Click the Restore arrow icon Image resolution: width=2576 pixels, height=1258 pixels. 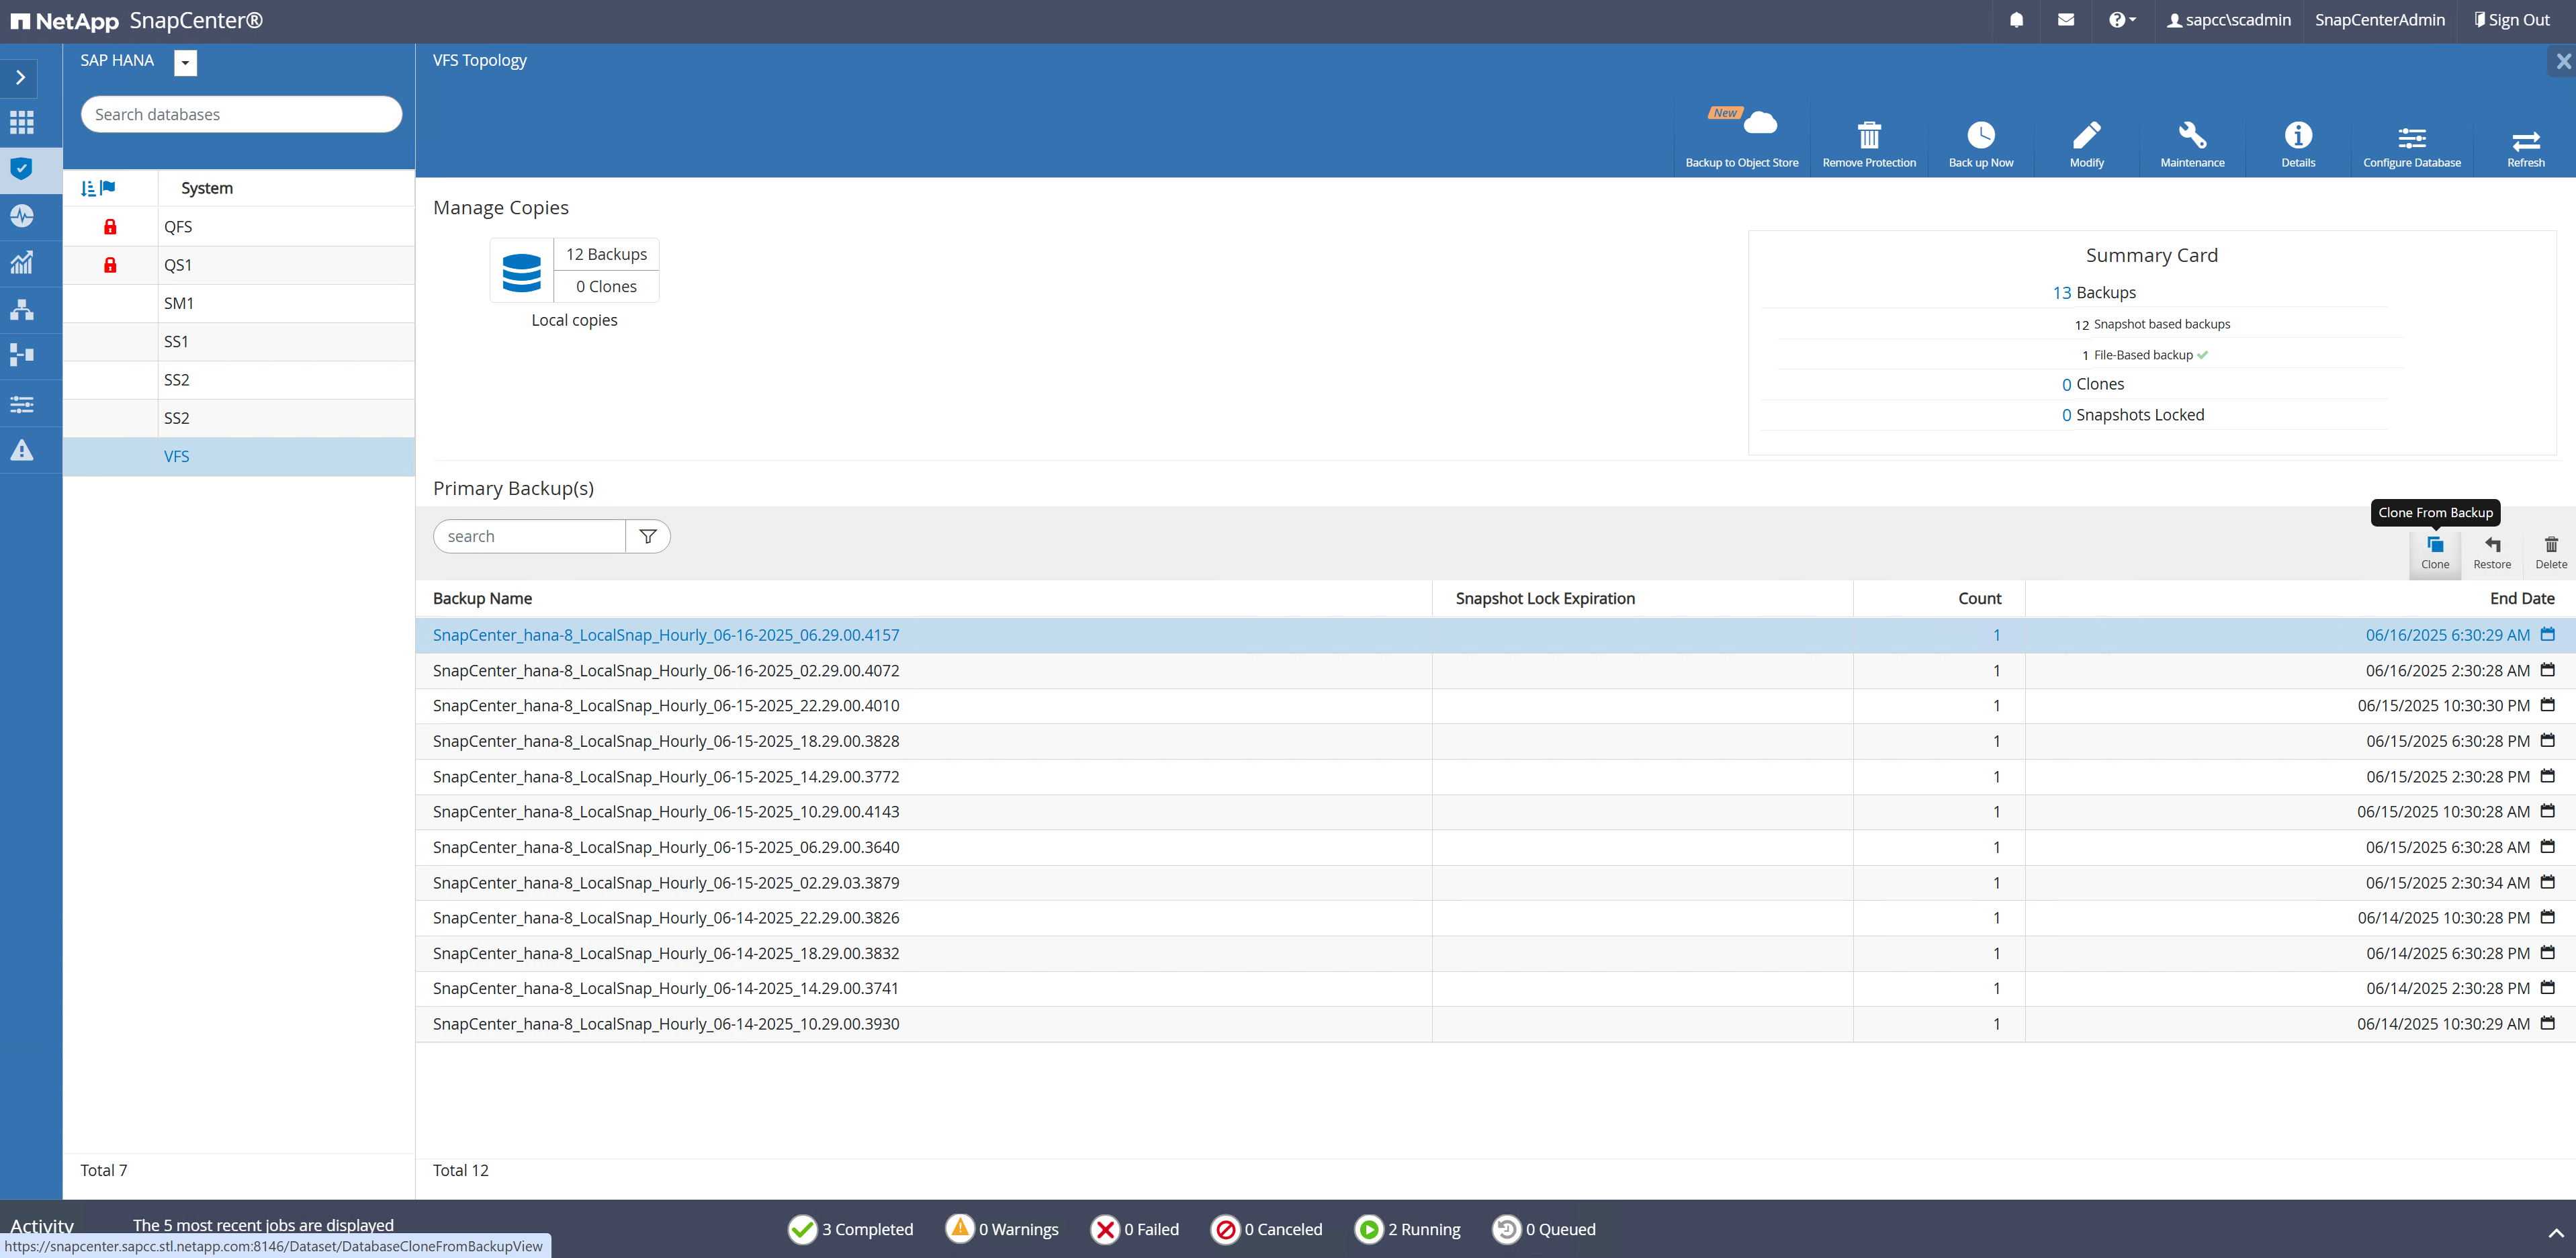point(2491,545)
